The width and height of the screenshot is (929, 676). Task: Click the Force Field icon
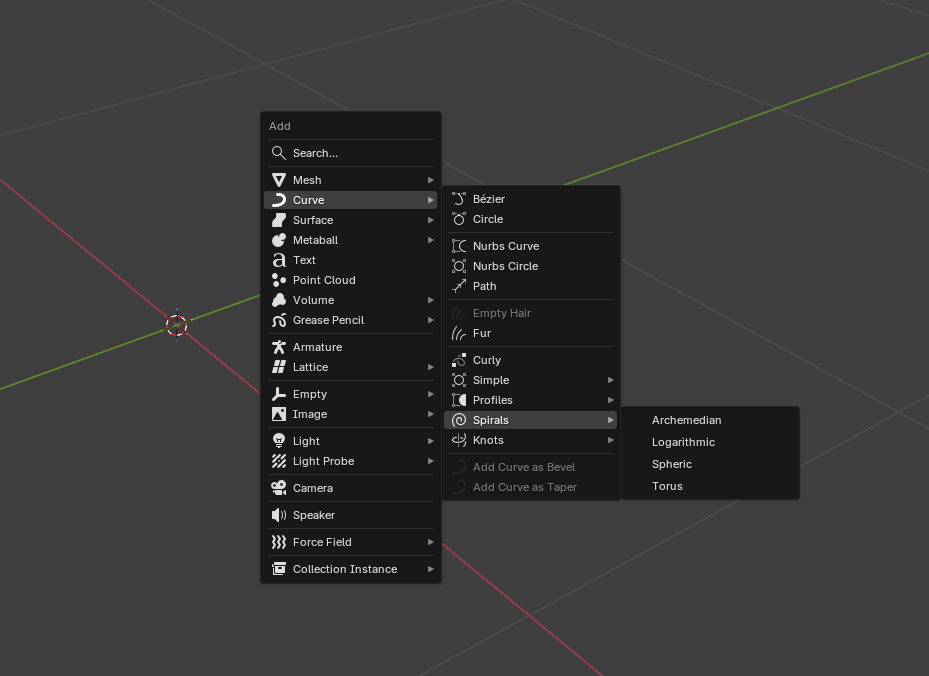(279, 542)
